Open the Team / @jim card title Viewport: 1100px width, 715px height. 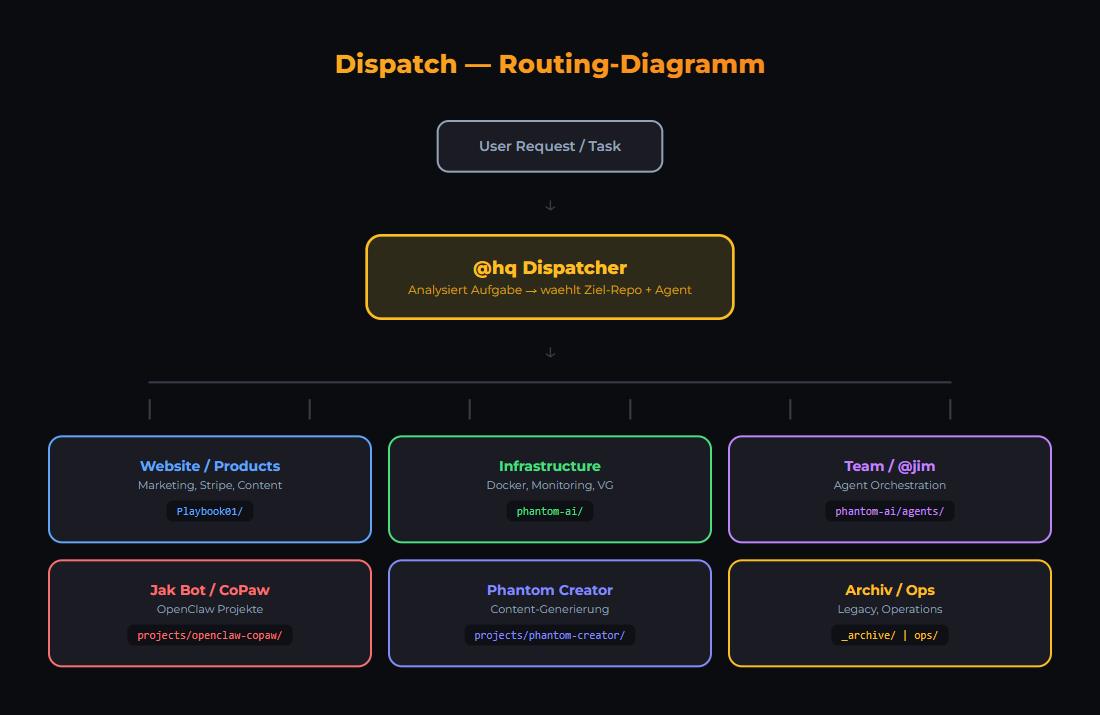(x=890, y=466)
